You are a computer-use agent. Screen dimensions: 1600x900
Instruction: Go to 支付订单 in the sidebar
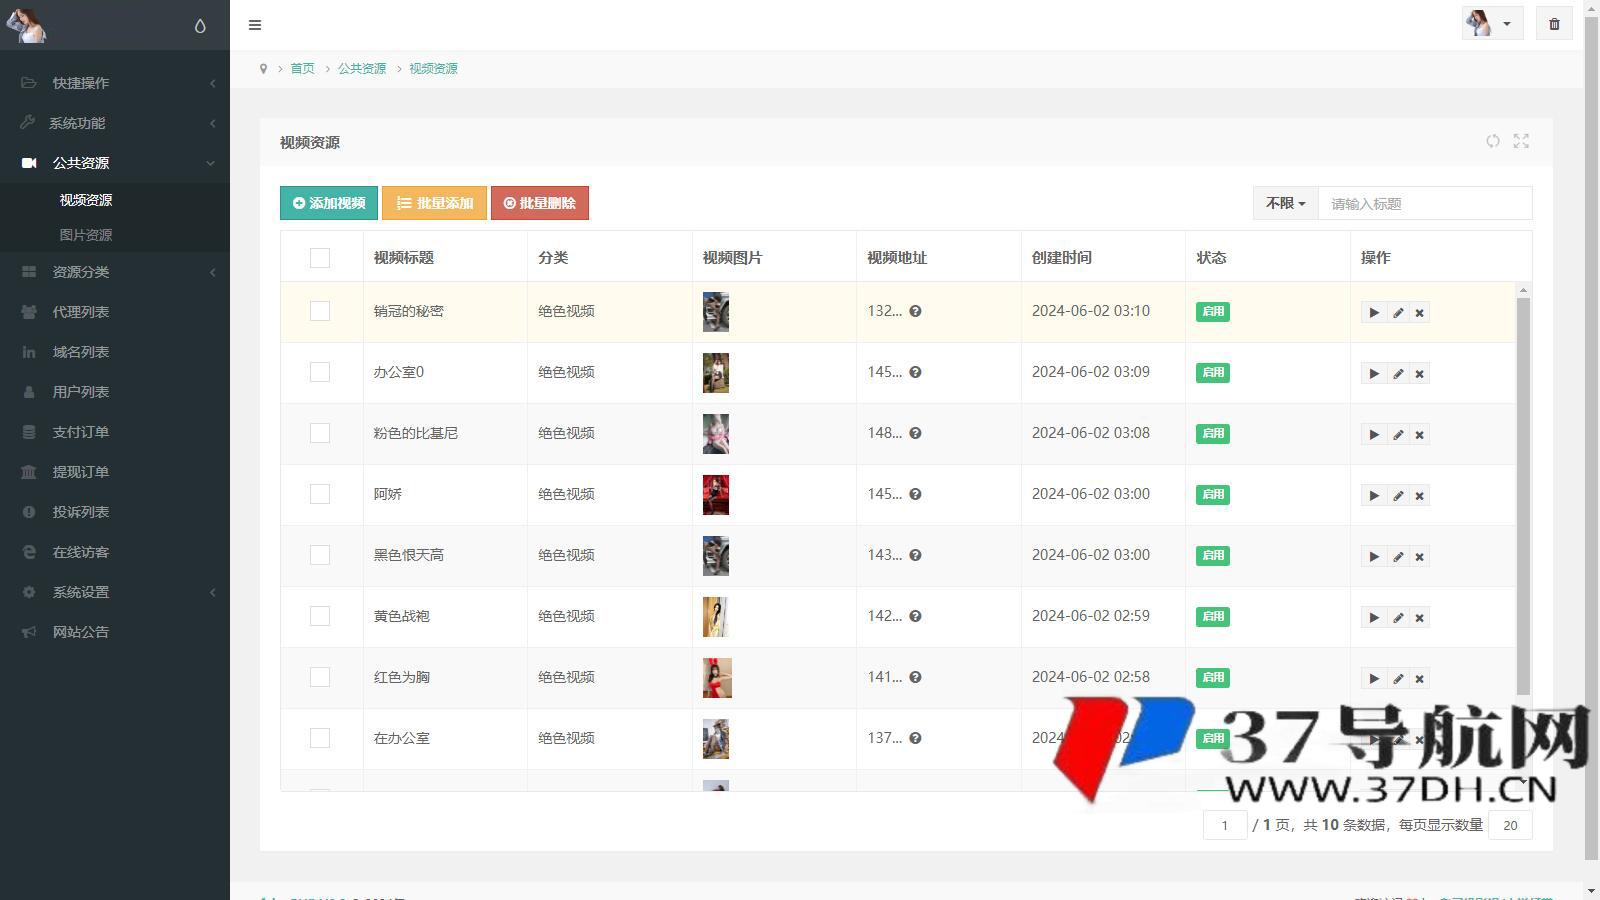(81, 432)
